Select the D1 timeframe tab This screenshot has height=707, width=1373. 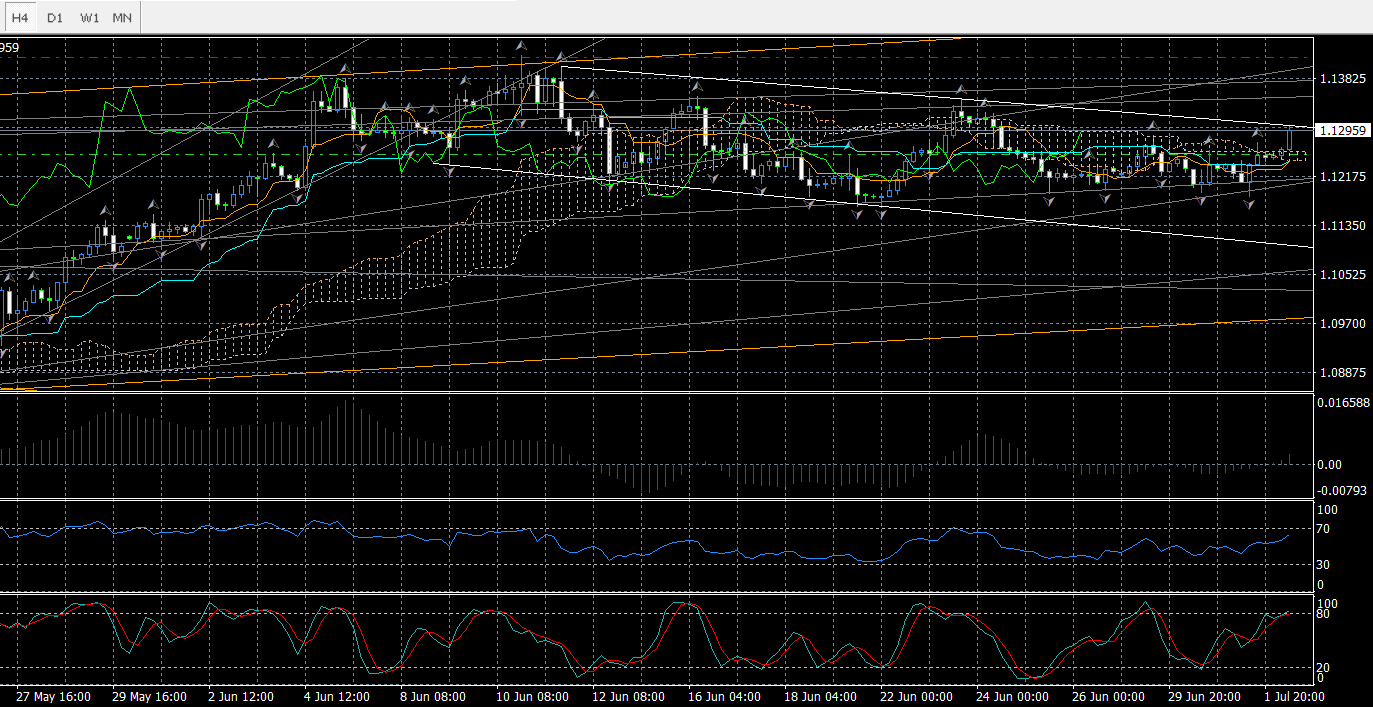(x=55, y=18)
